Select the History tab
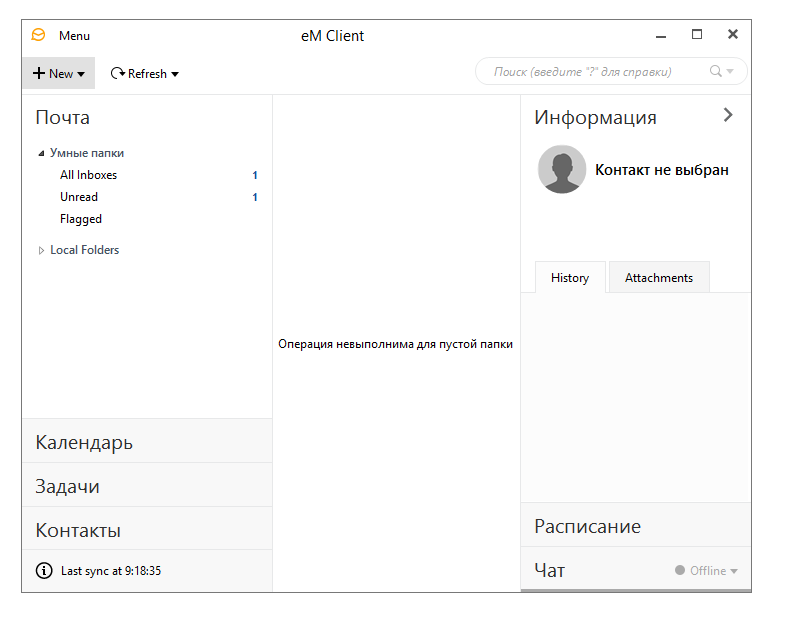The image size is (793, 623). (x=570, y=278)
